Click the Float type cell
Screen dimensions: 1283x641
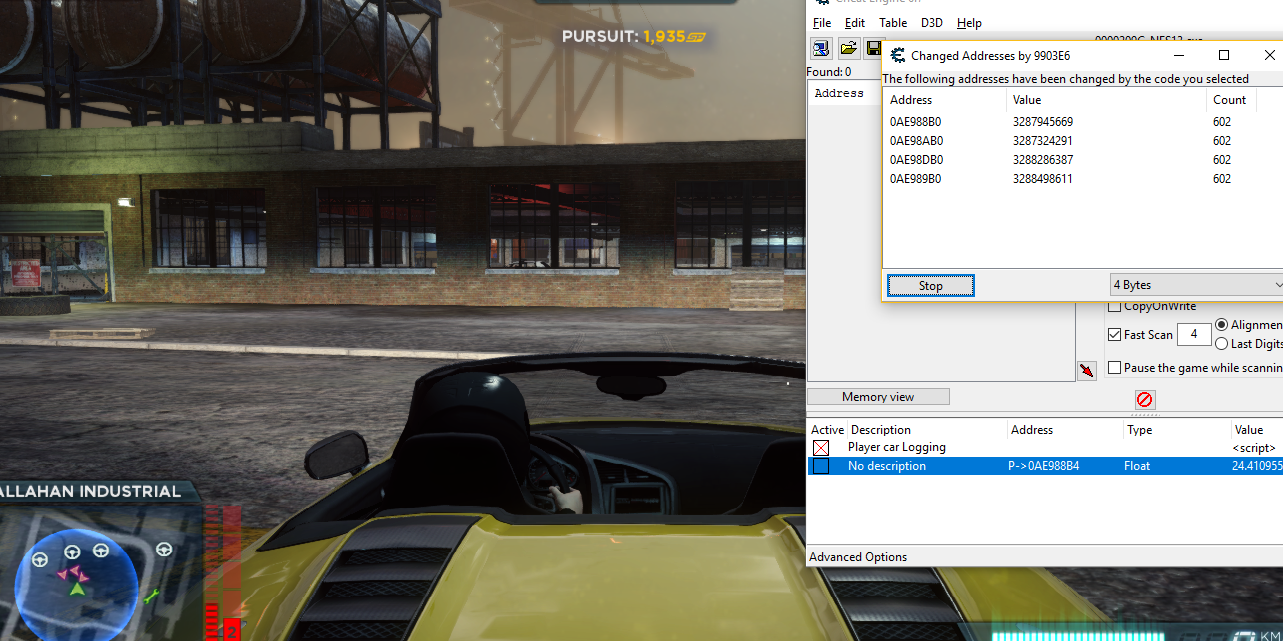[1139, 466]
